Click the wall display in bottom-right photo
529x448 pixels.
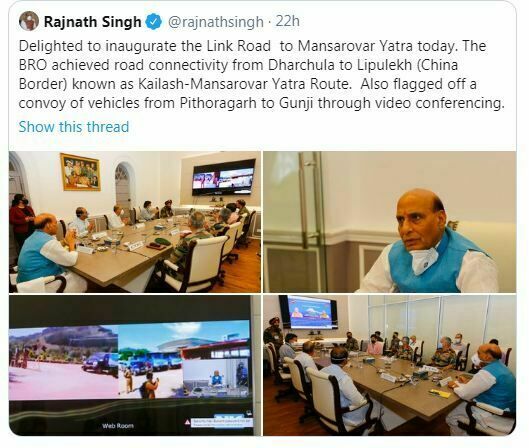310,312
